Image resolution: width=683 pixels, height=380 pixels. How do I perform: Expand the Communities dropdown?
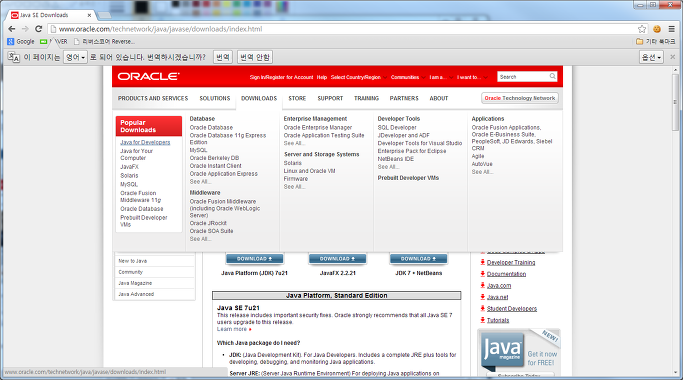pyautogui.click(x=408, y=77)
